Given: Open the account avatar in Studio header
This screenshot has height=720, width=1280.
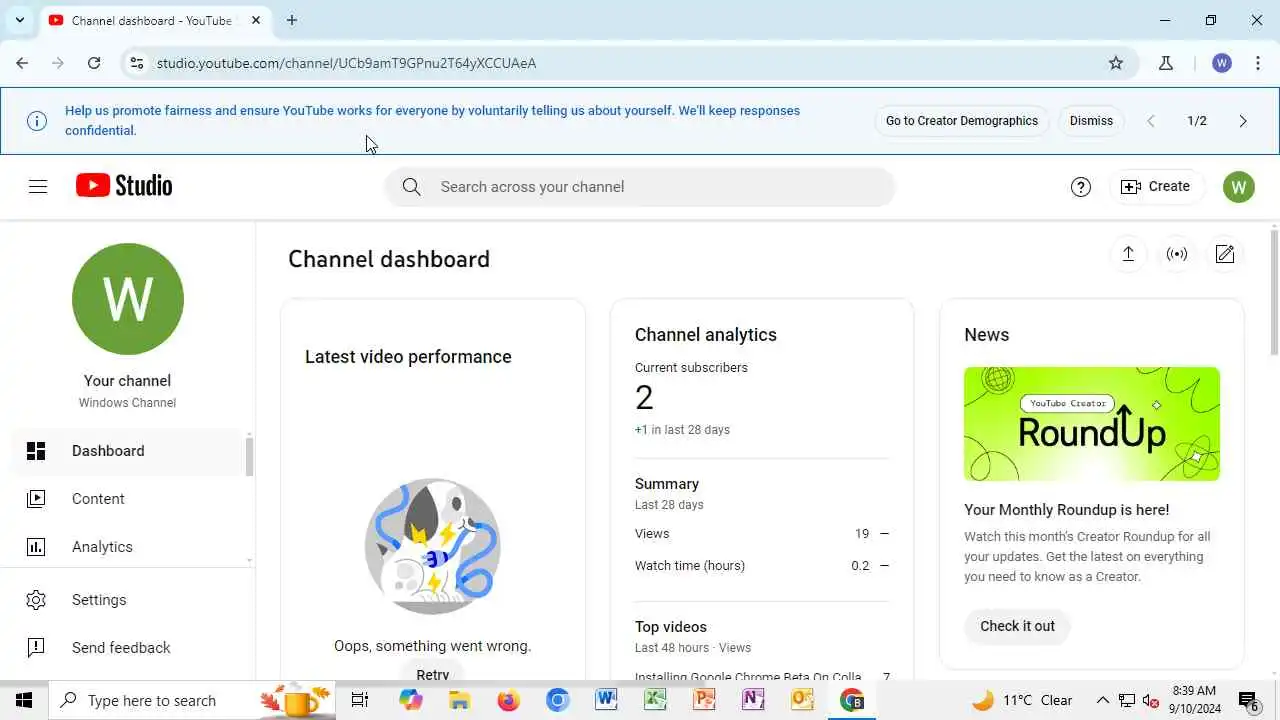Looking at the screenshot, I should [1239, 187].
